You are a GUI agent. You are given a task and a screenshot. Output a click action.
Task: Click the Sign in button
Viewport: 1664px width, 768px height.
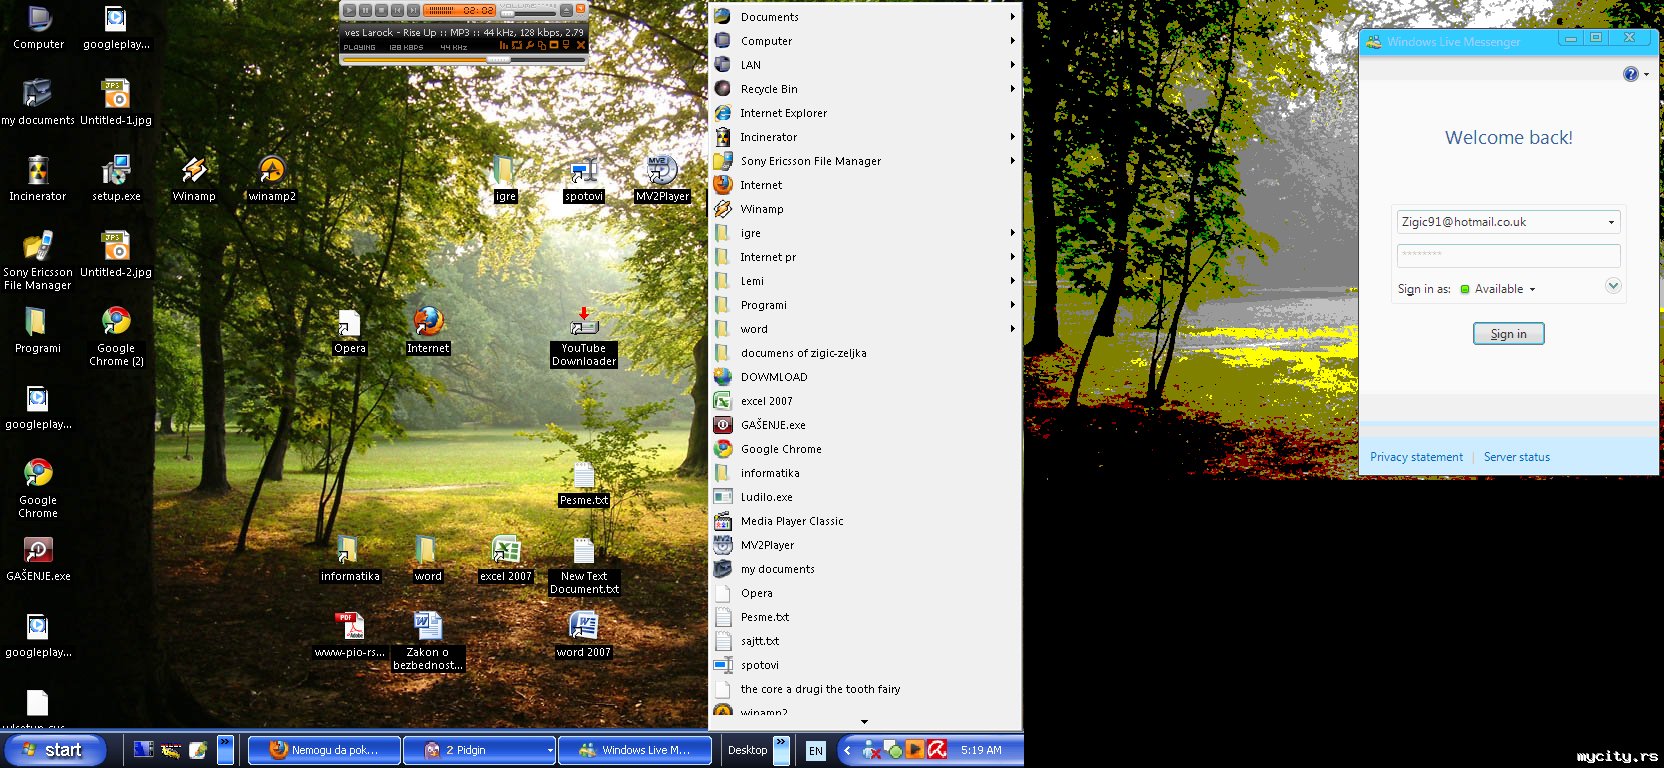[1508, 334]
